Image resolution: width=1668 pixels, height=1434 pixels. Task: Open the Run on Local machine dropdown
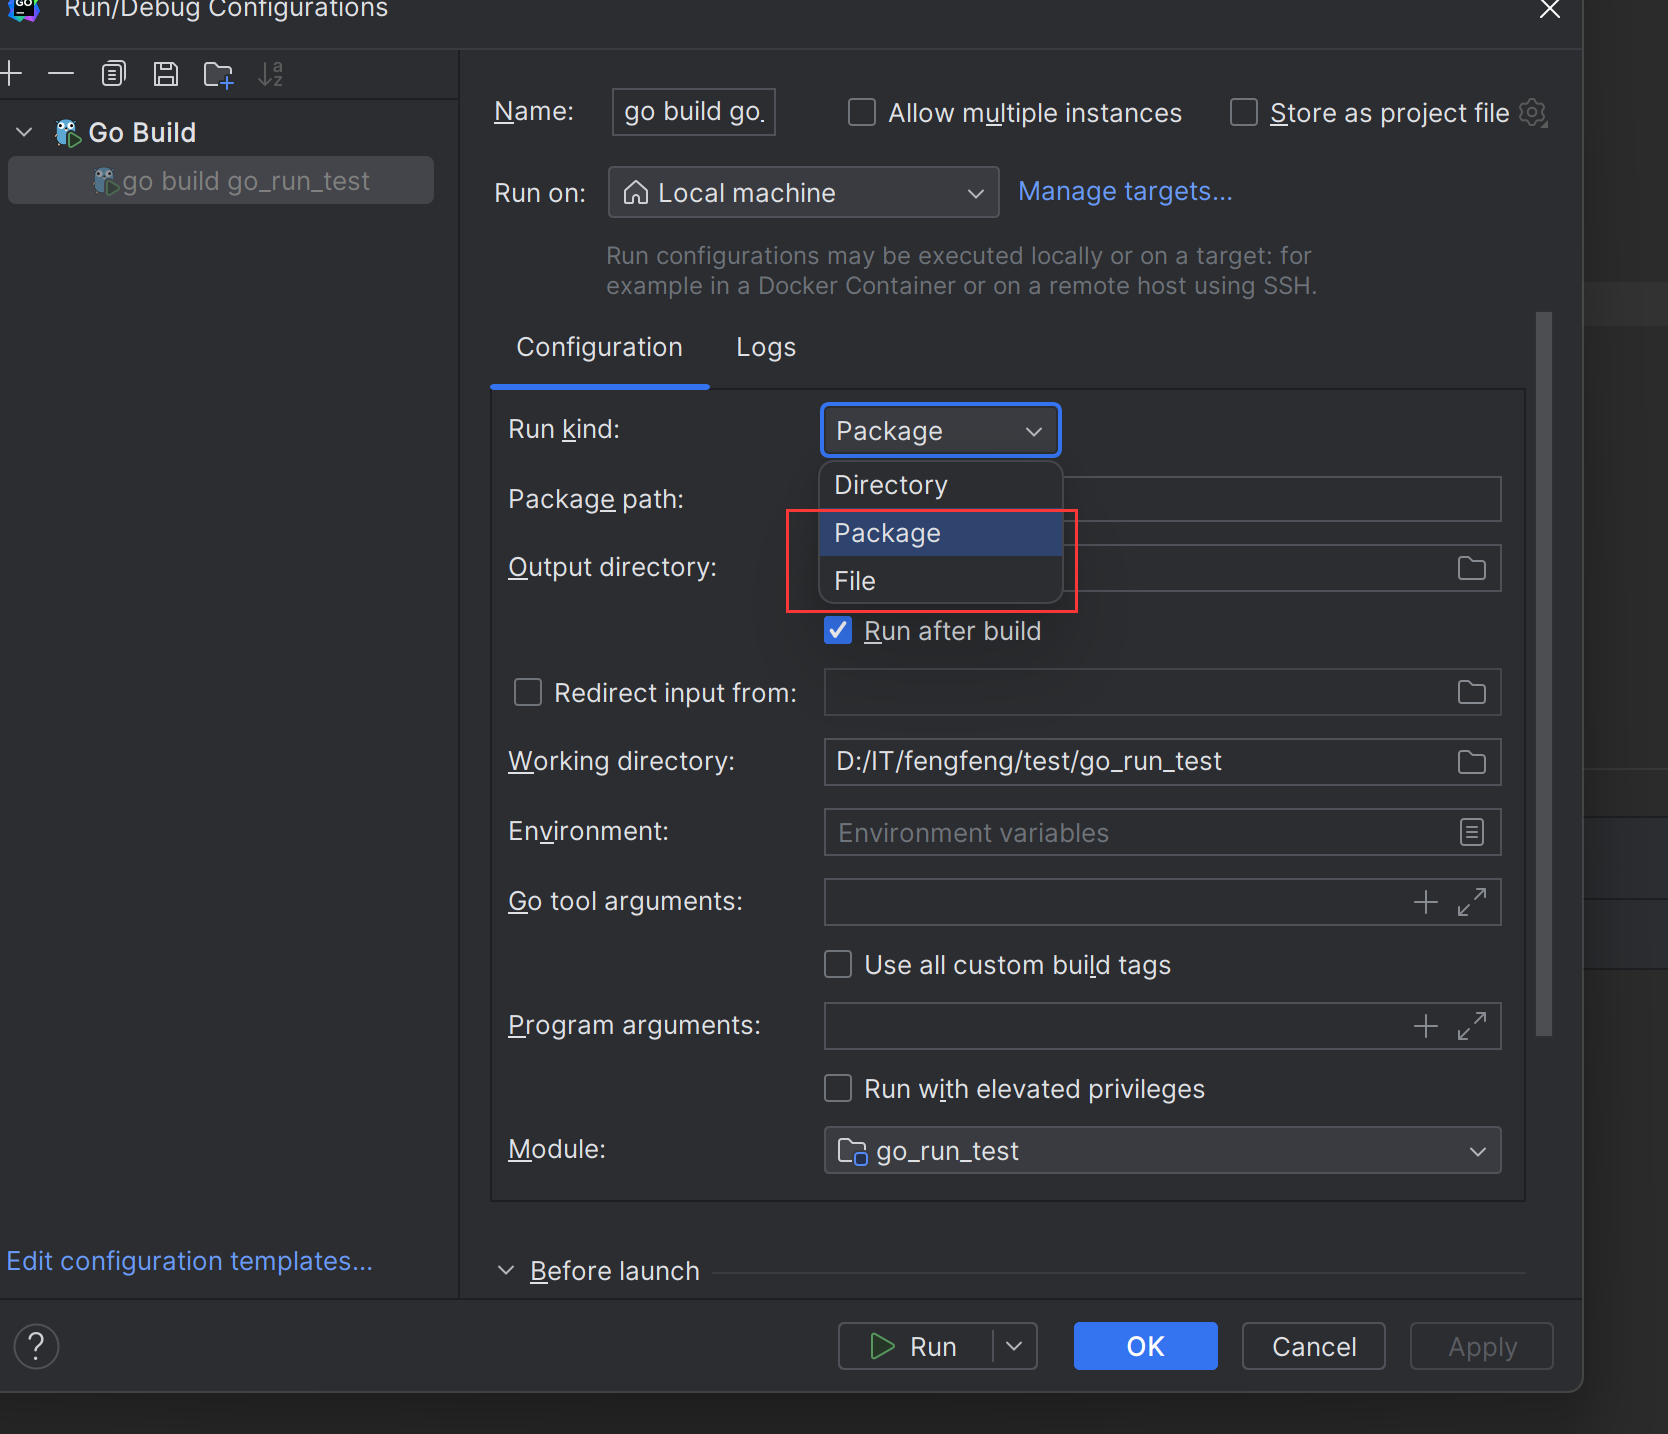[803, 193]
